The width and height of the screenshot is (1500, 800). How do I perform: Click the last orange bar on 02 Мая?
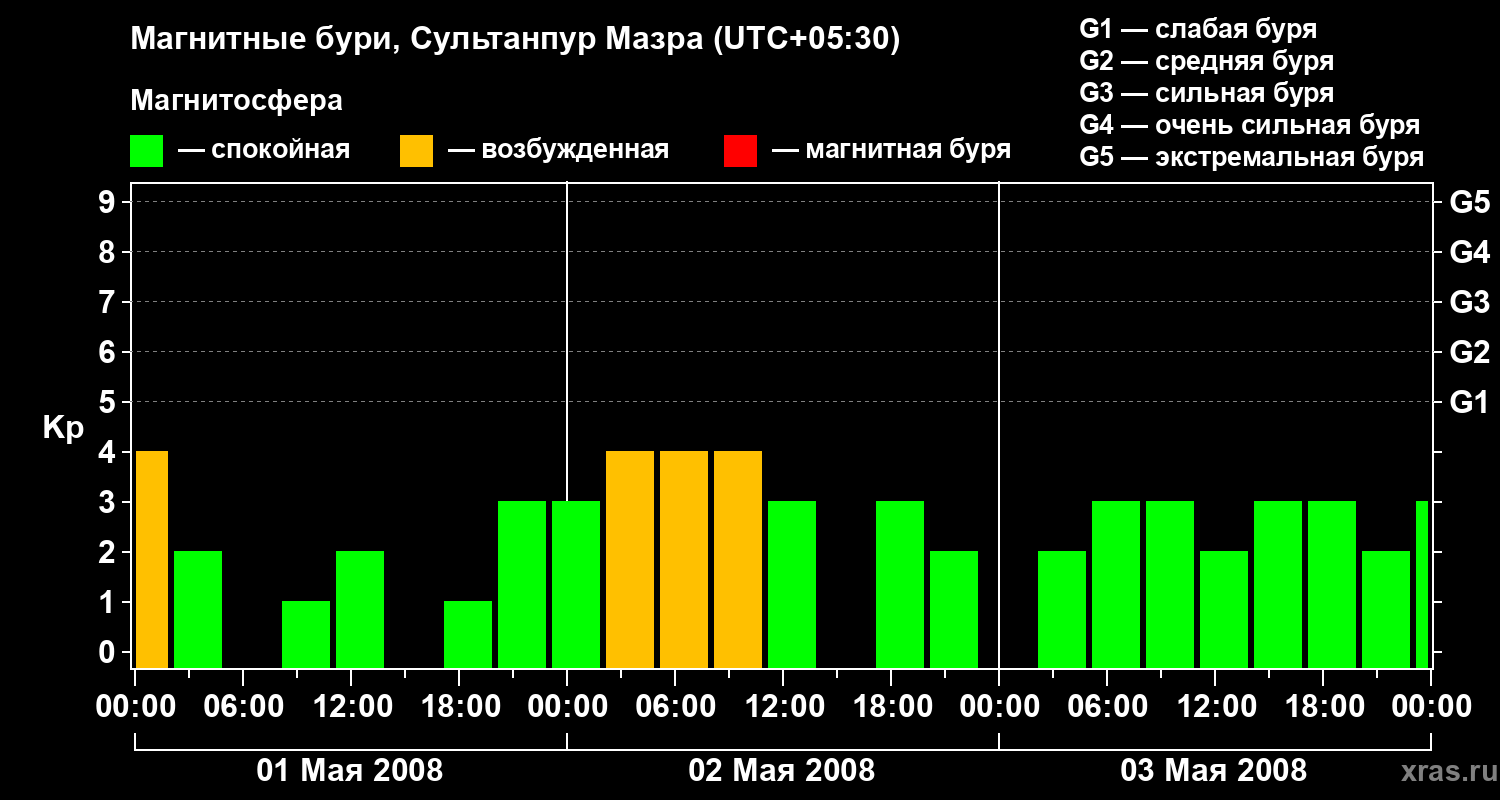738,559
